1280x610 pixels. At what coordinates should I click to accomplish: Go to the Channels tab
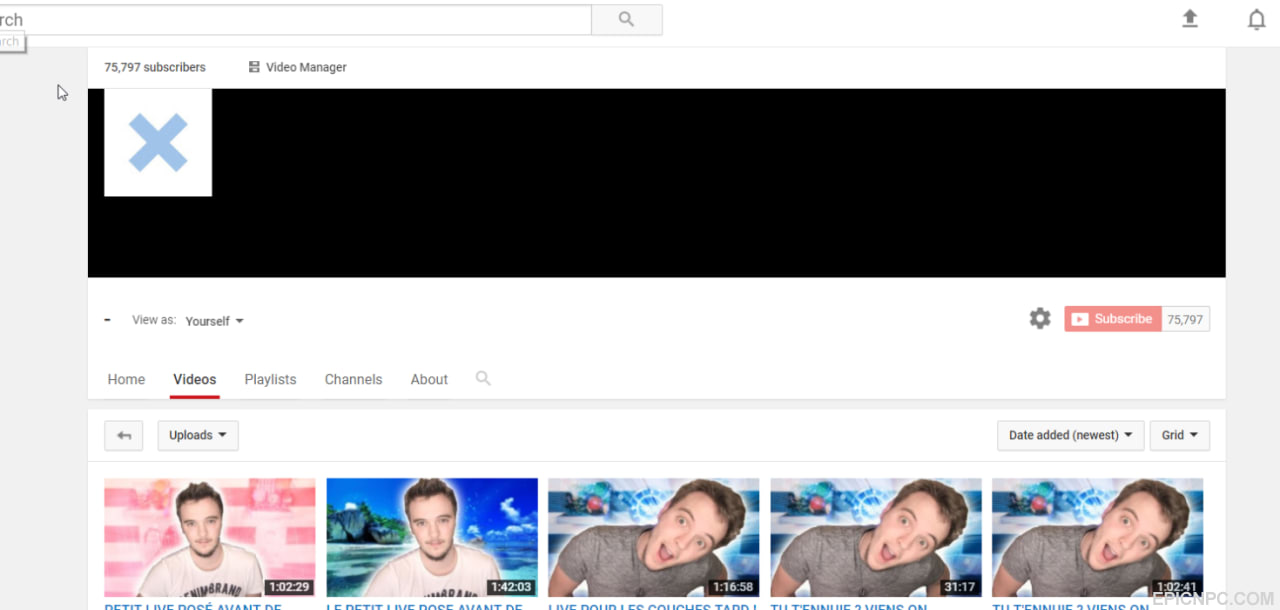click(353, 379)
